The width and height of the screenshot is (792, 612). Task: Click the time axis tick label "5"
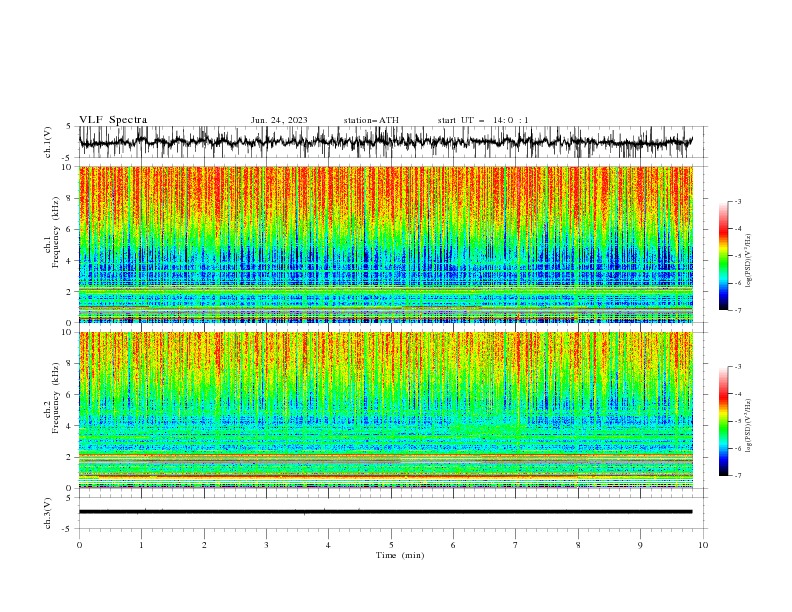[x=391, y=545]
